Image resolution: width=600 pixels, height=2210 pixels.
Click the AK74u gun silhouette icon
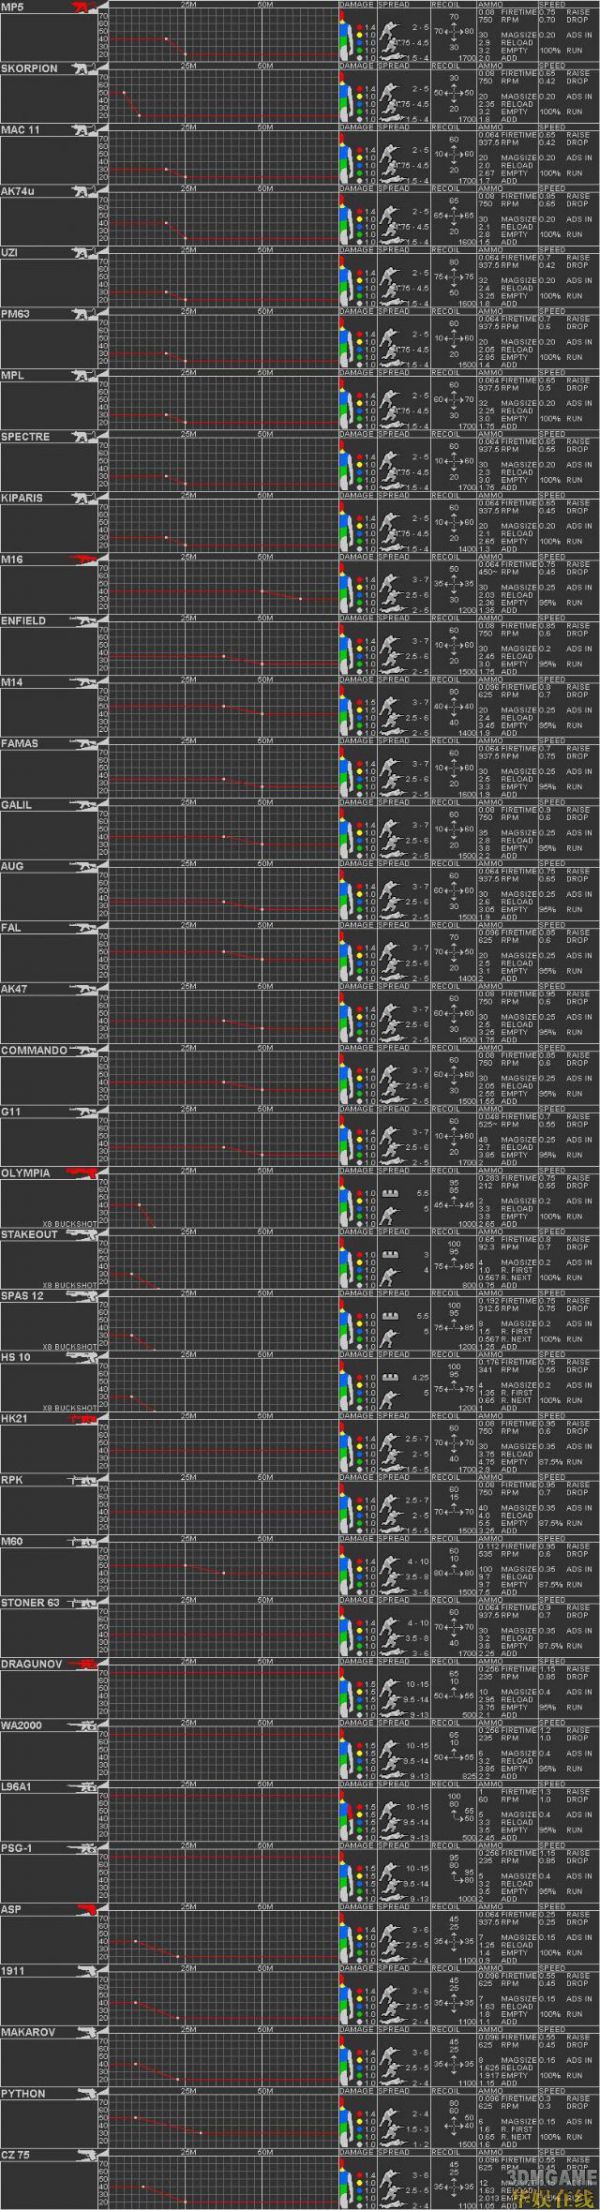point(85,191)
